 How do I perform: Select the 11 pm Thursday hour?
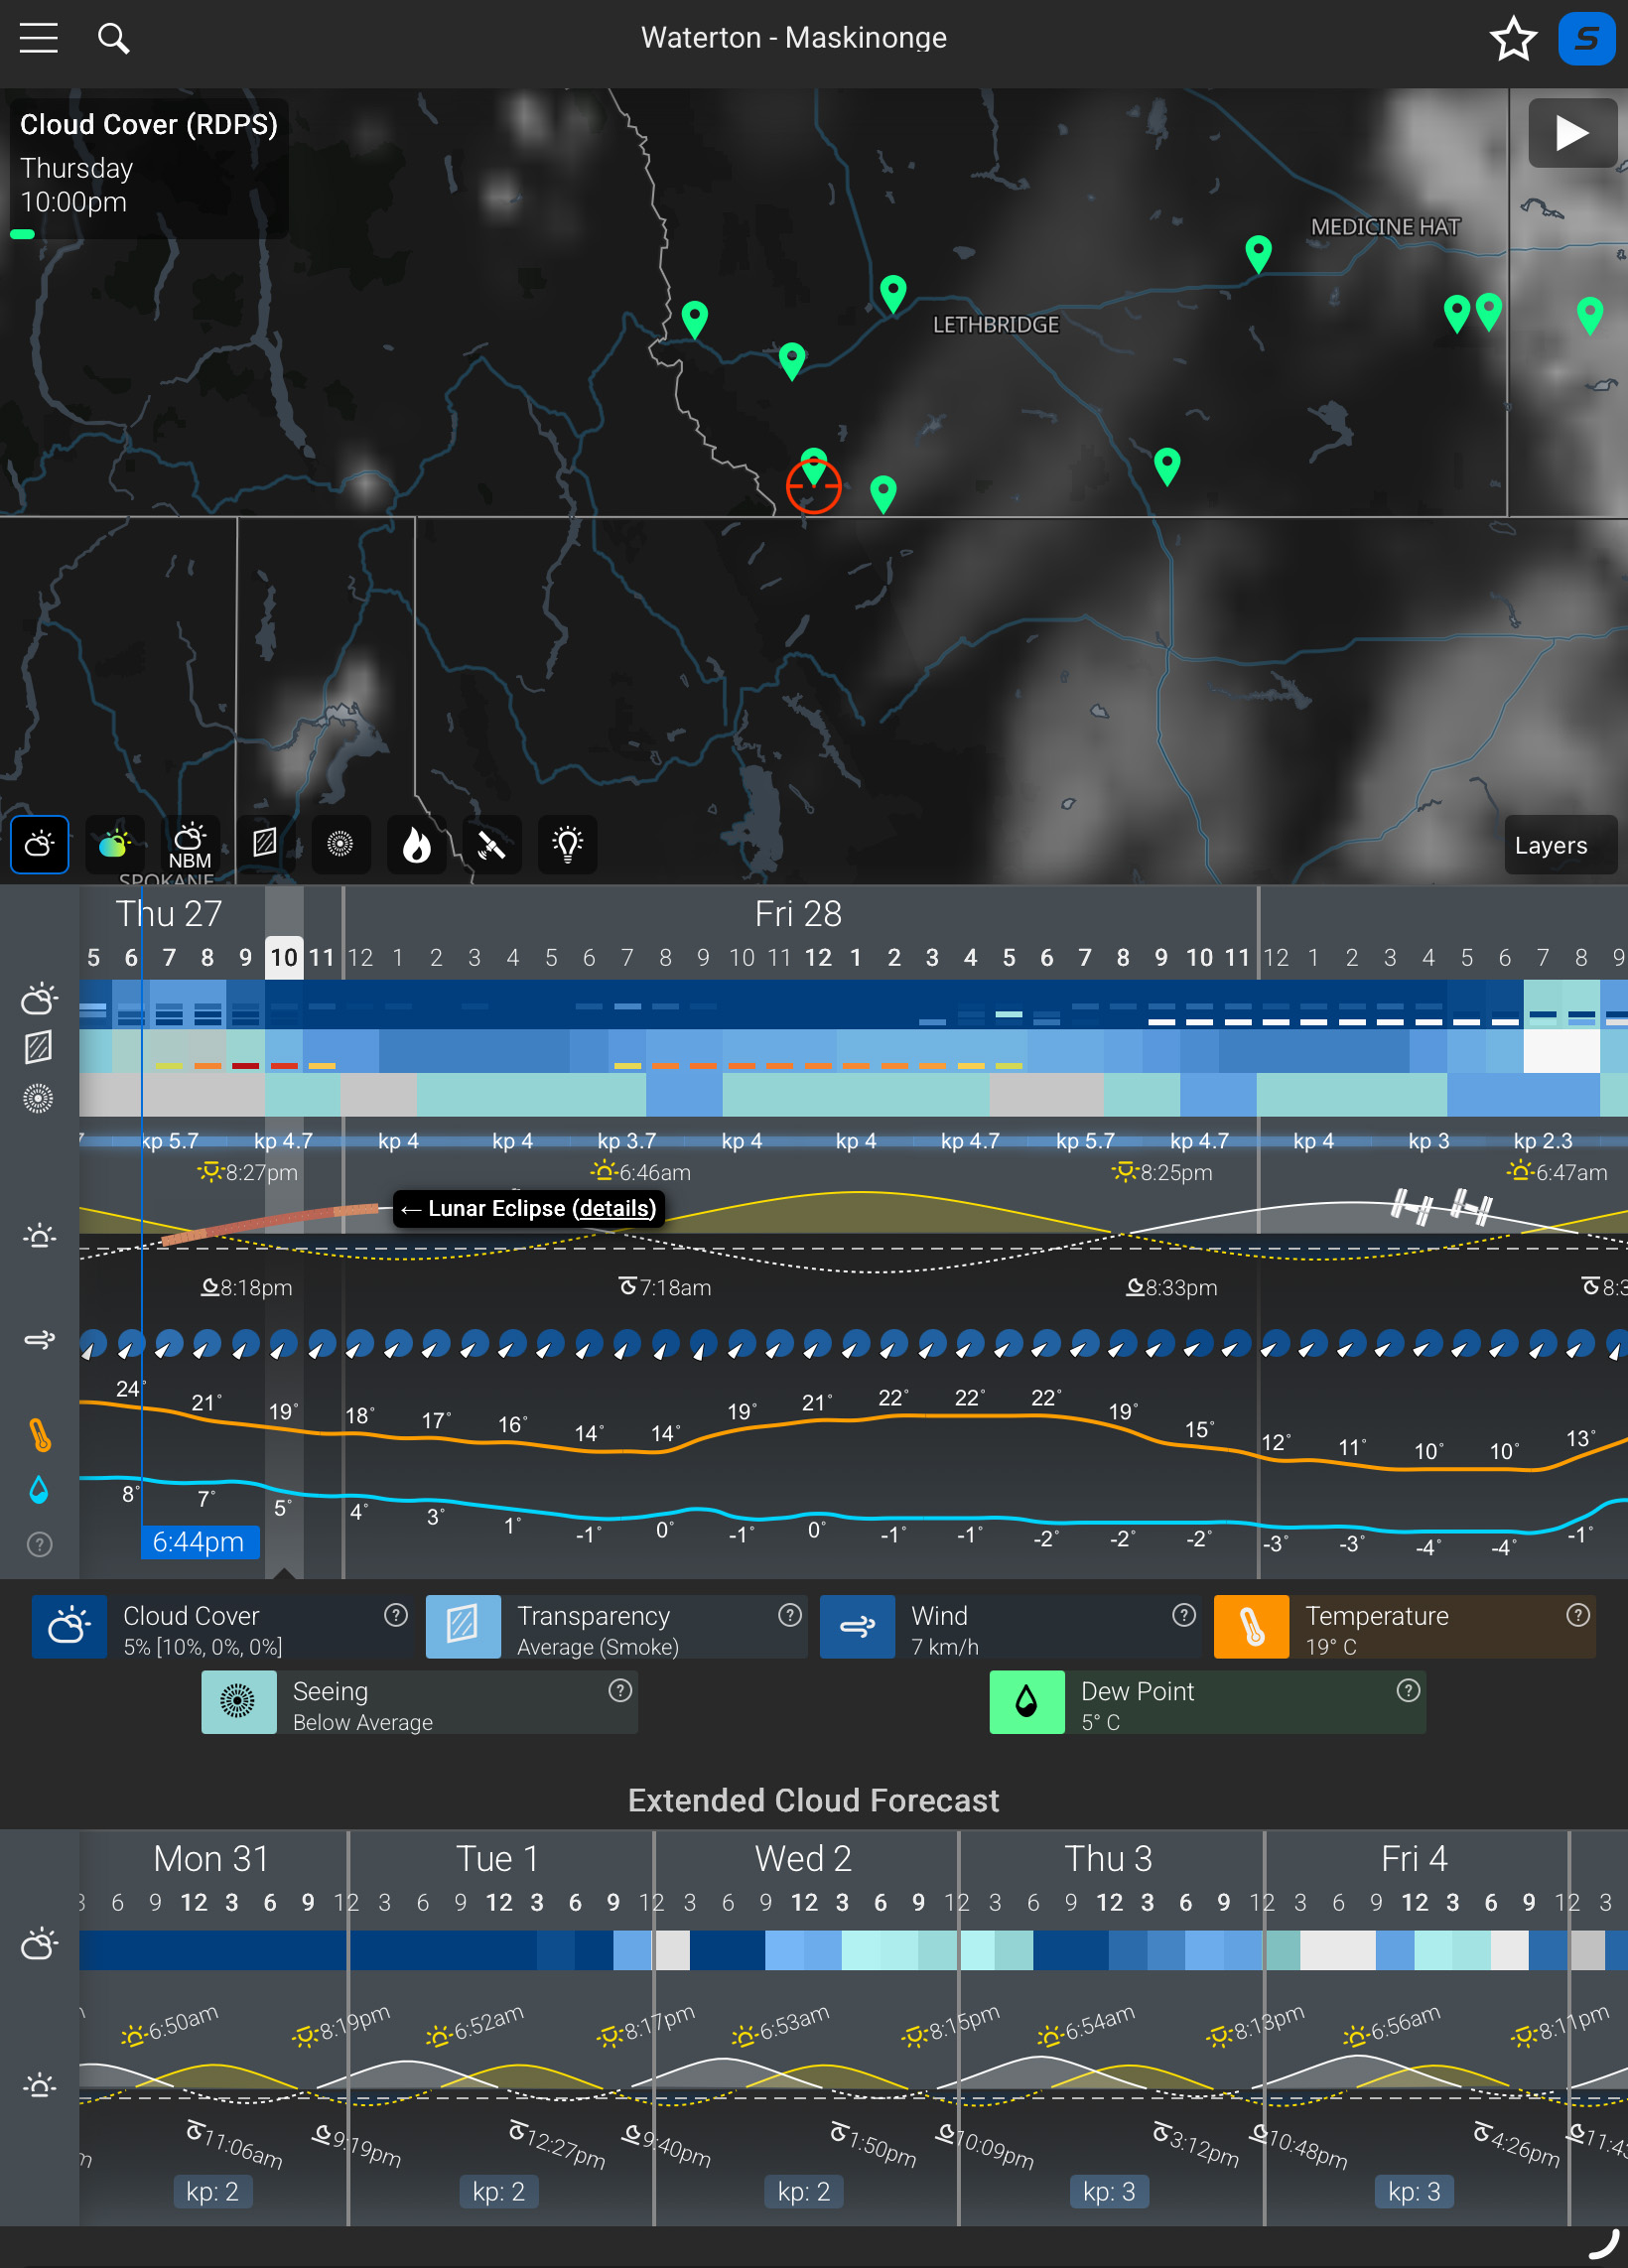(x=322, y=957)
